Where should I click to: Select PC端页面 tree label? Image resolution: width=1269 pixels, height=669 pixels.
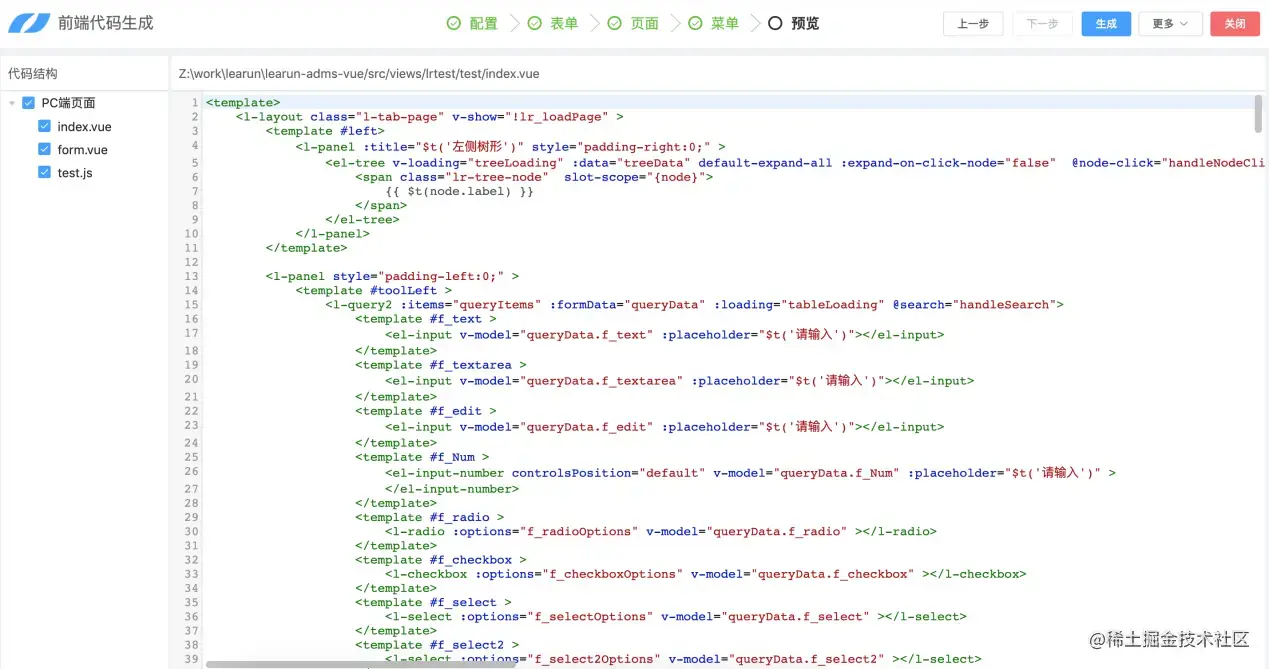[68, 103]
